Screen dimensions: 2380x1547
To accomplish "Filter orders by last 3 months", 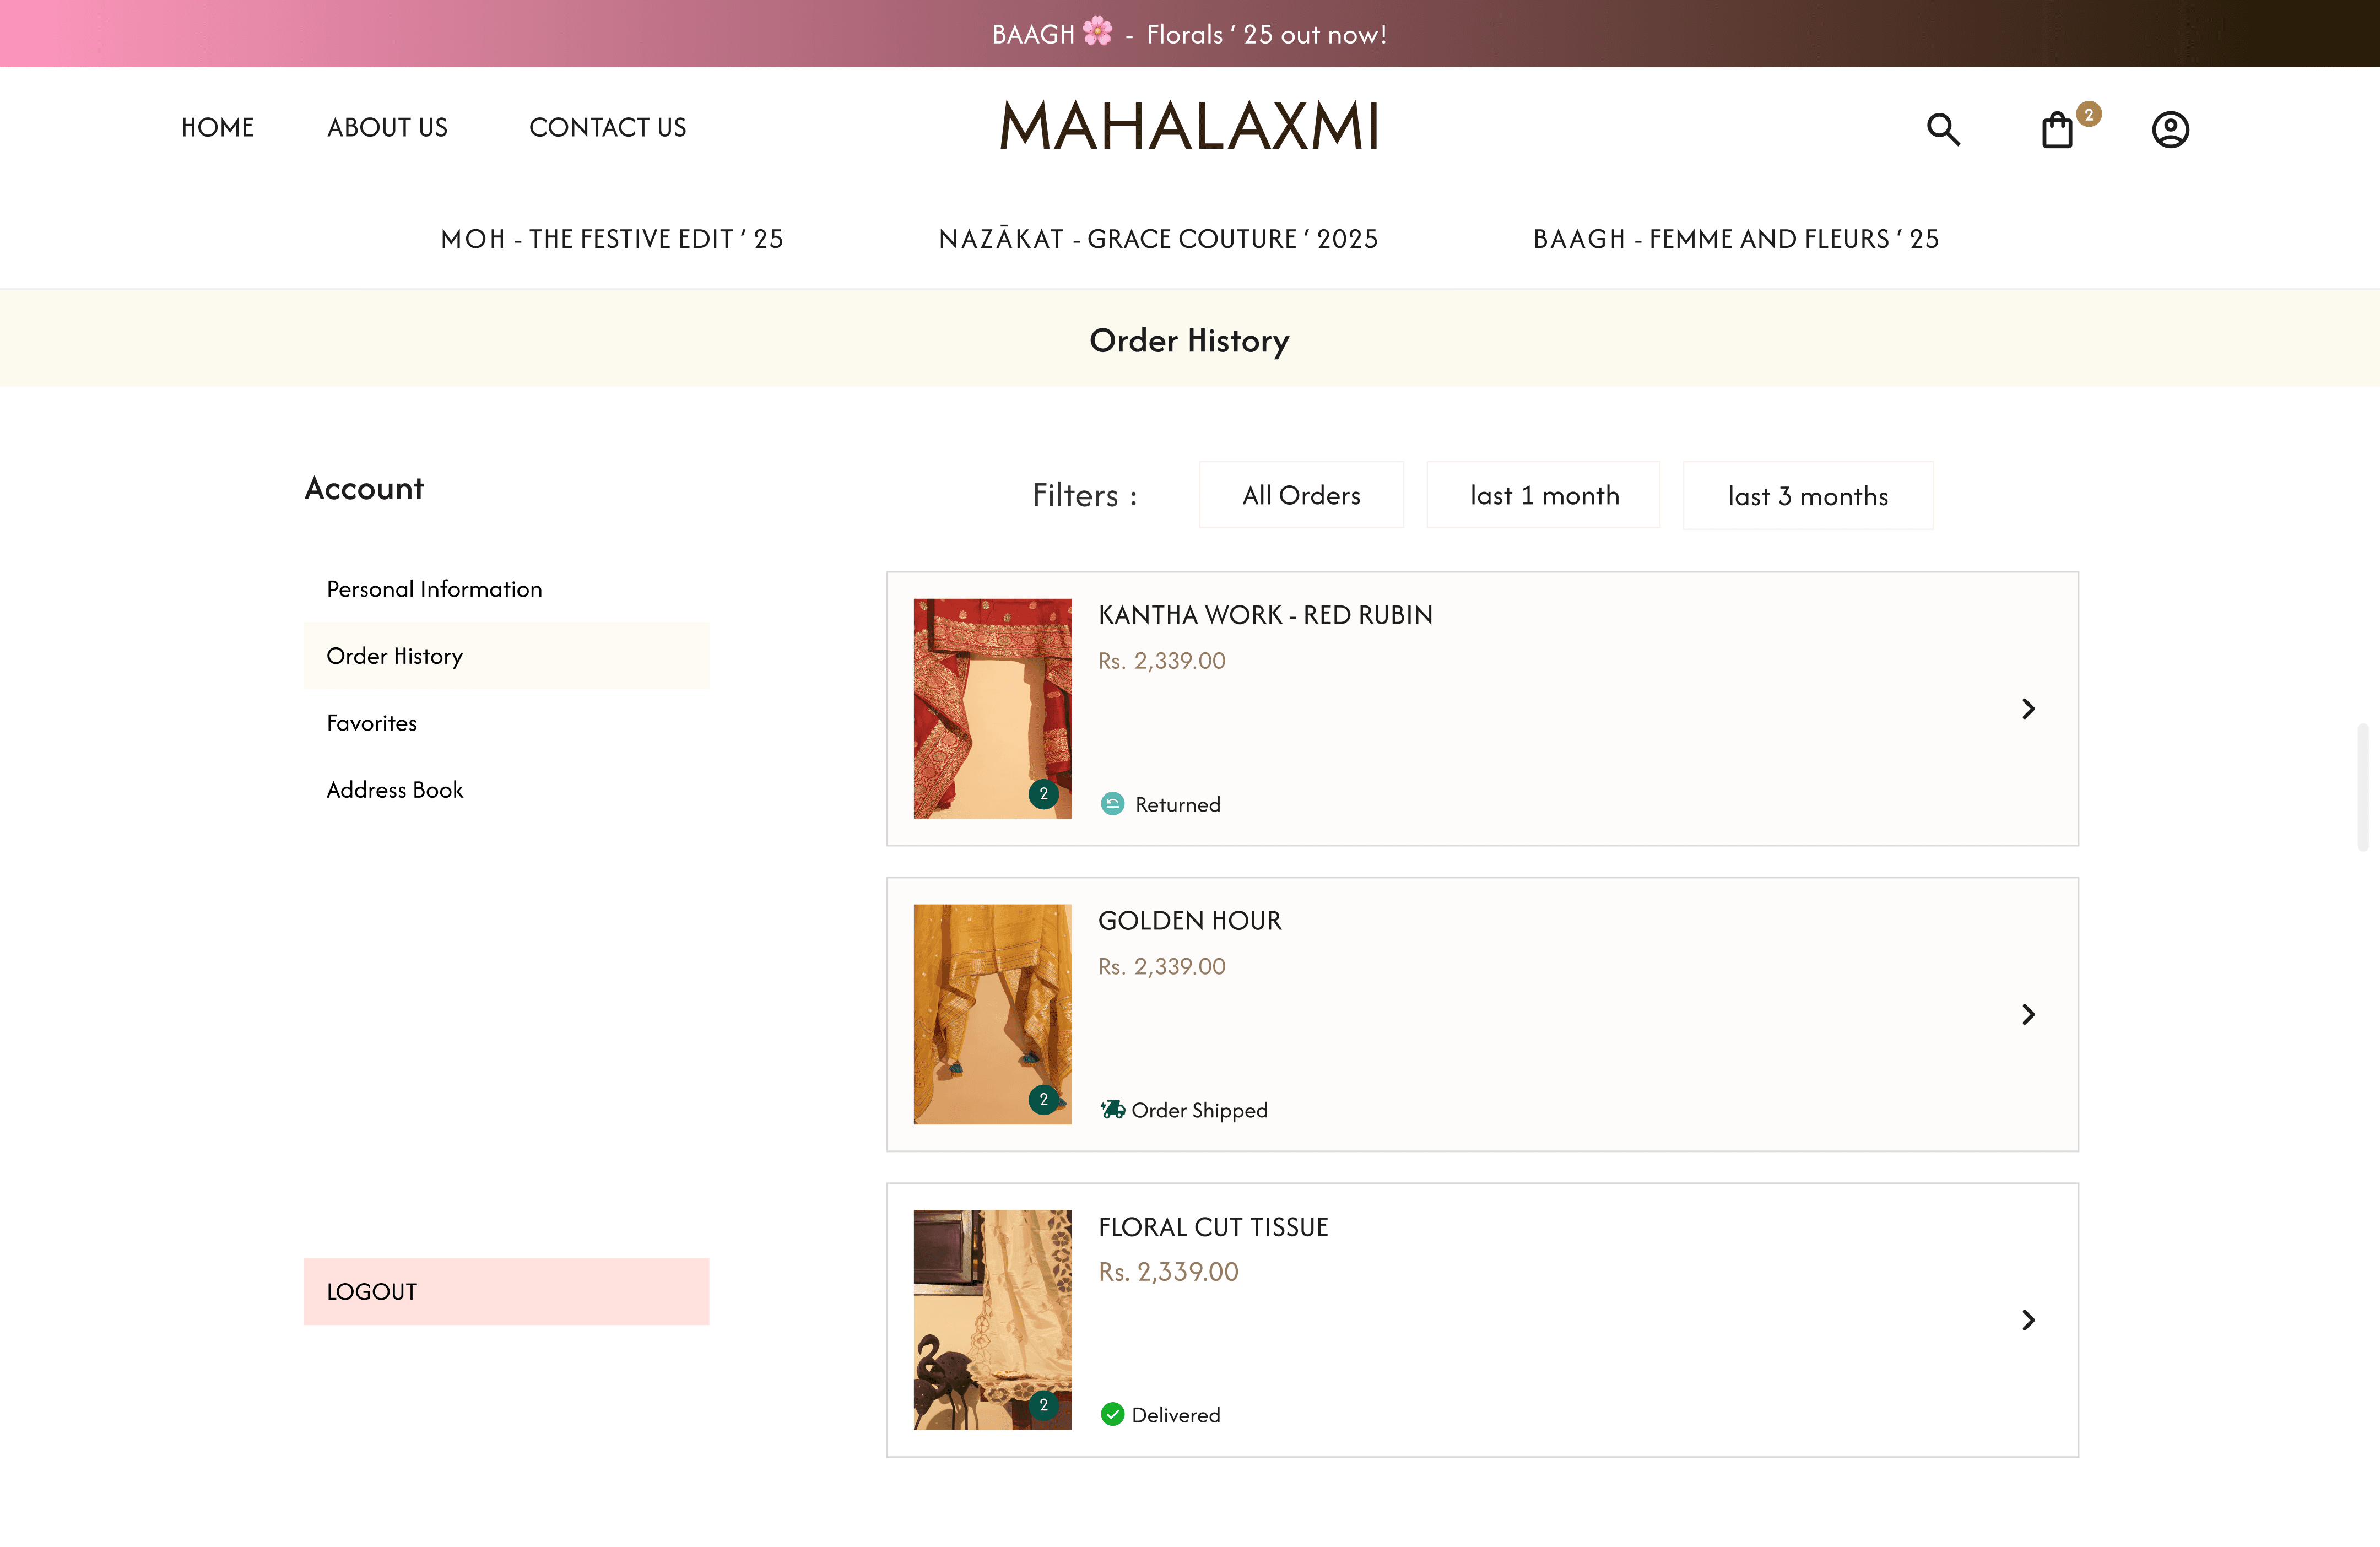I will (1807, 496).
